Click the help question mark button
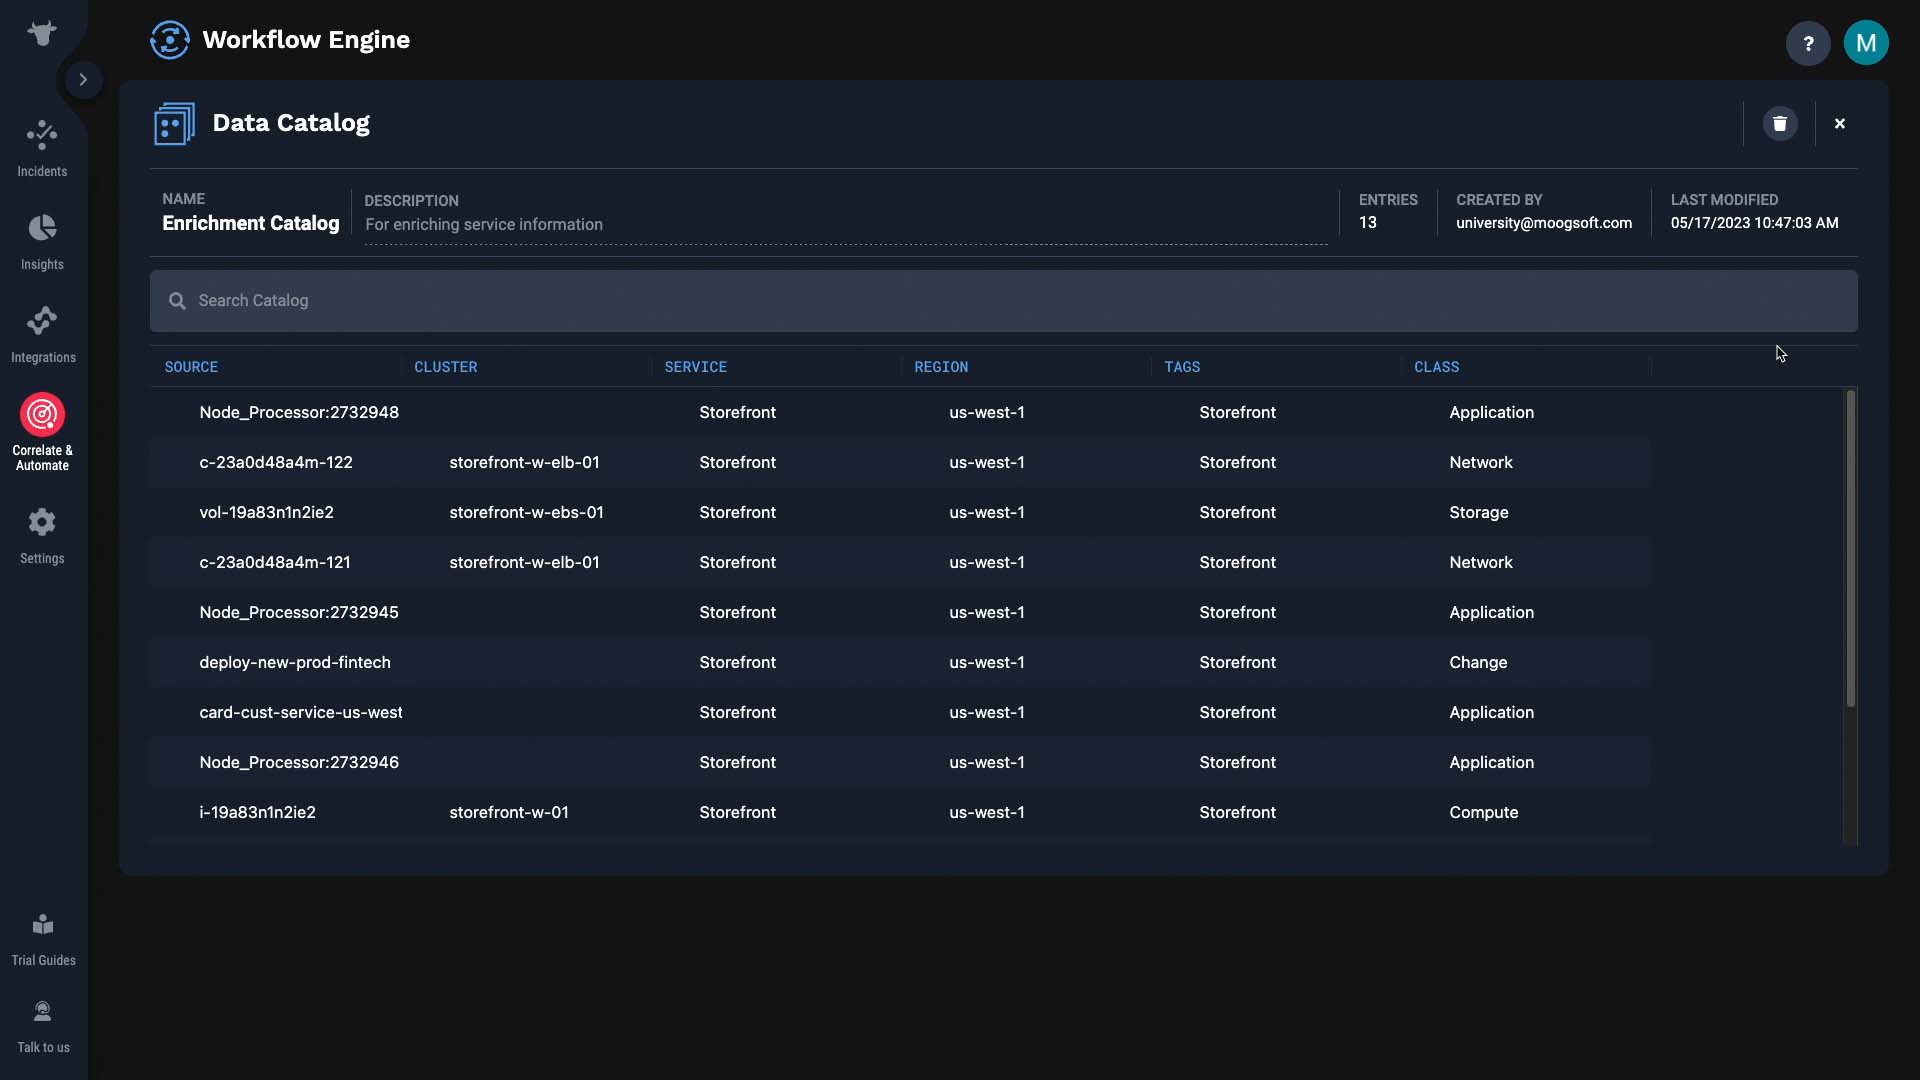The image size is (1920, 1080). tap(1808, 44)
